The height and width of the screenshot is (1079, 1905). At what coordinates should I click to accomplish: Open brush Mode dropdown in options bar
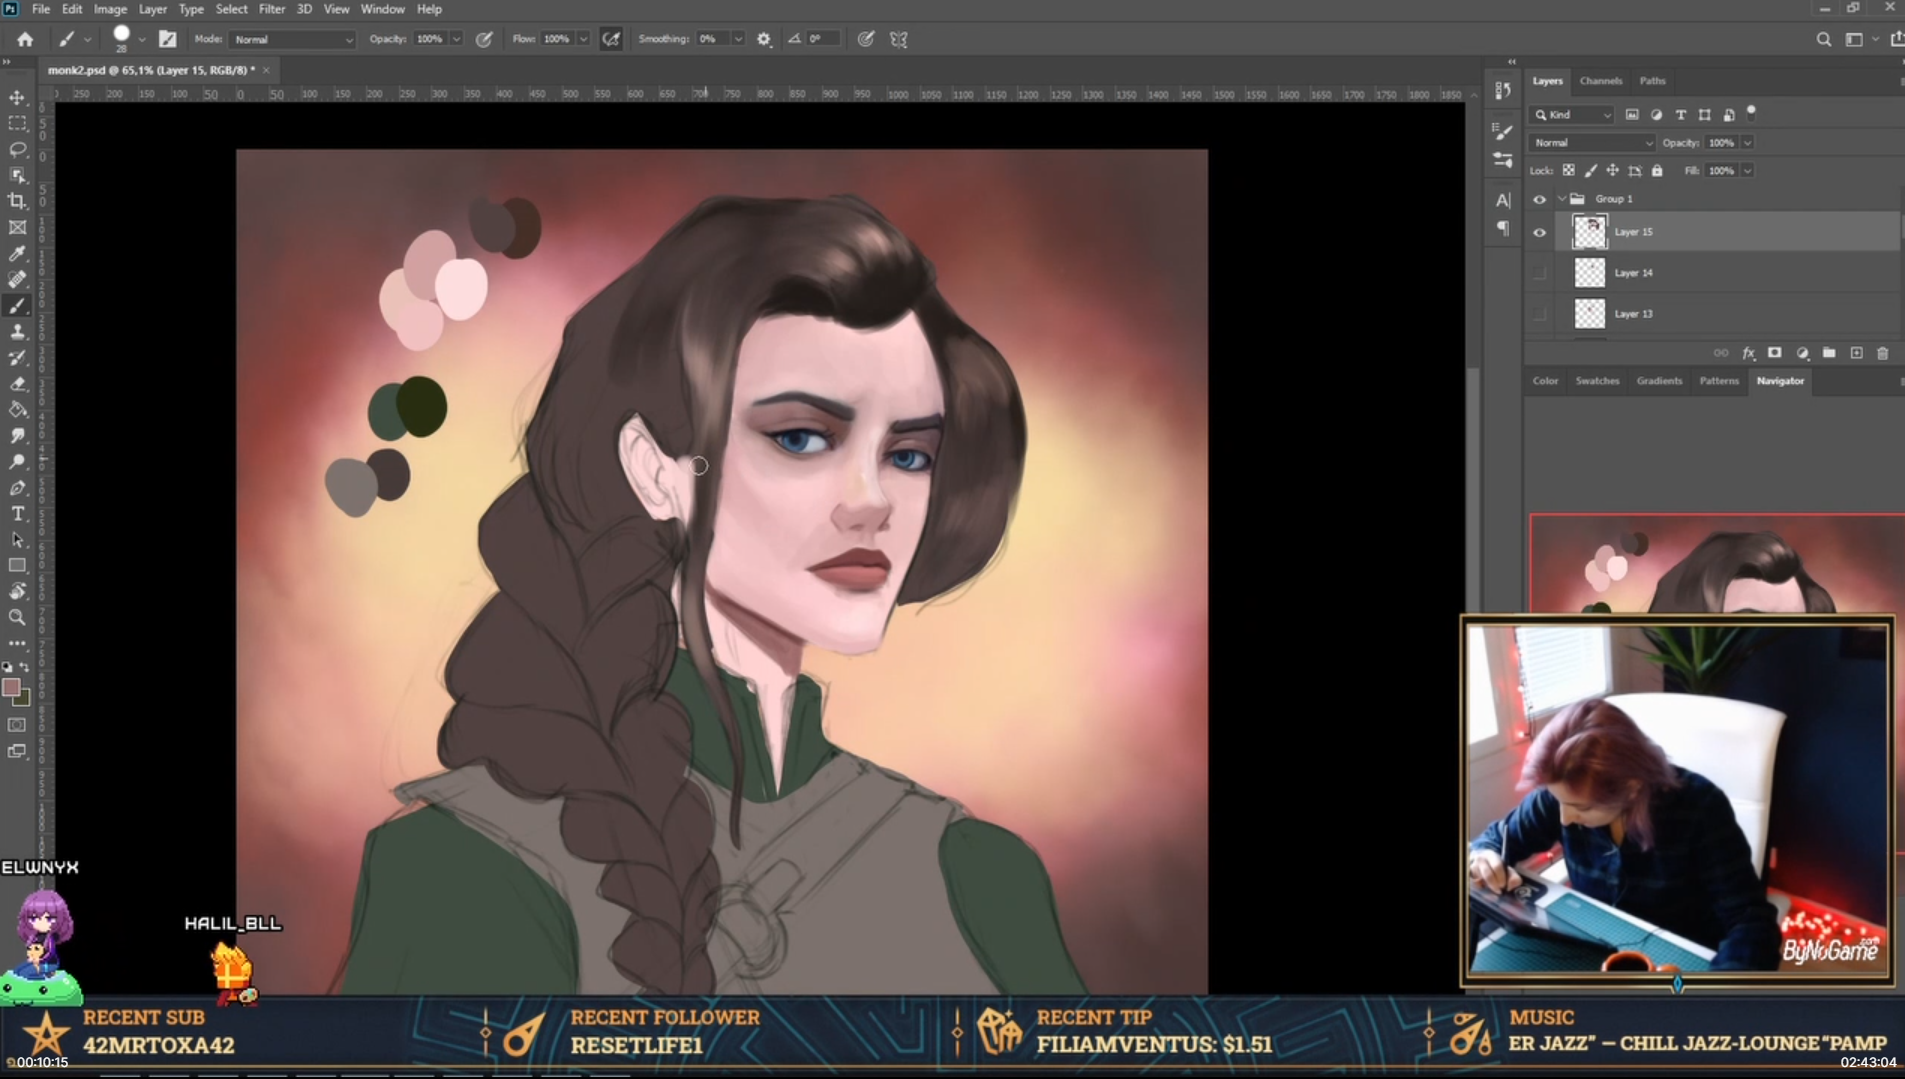click(x=292, y=39)
